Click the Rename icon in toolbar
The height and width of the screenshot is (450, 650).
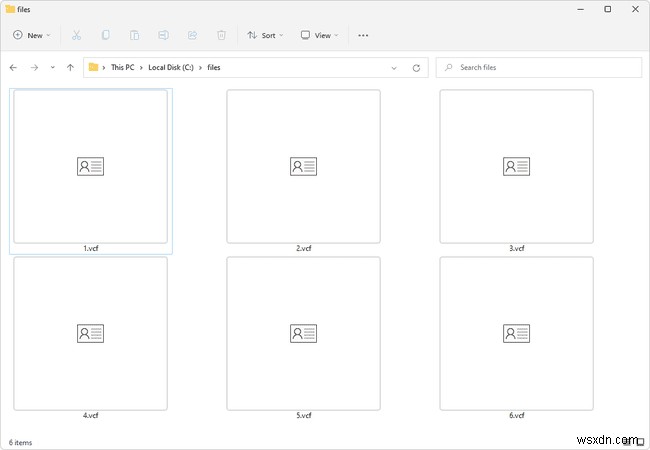(163, 35)
